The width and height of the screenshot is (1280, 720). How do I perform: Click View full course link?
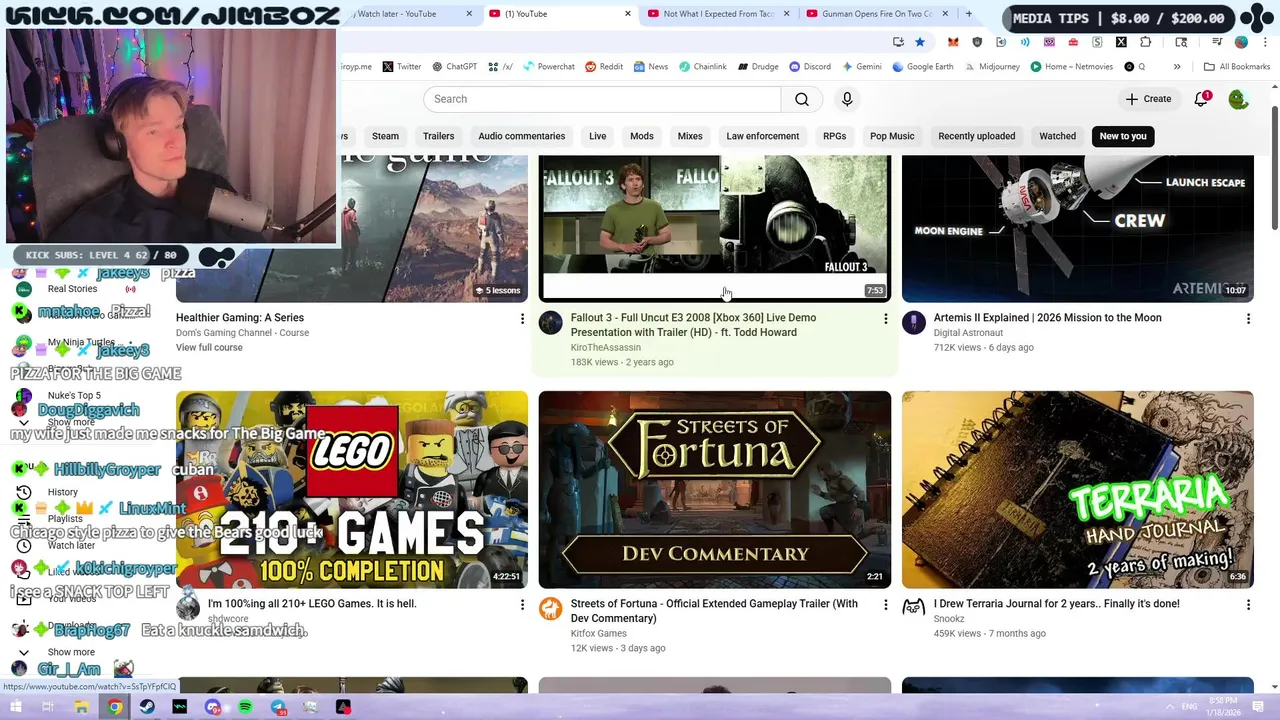coord(209,347)
